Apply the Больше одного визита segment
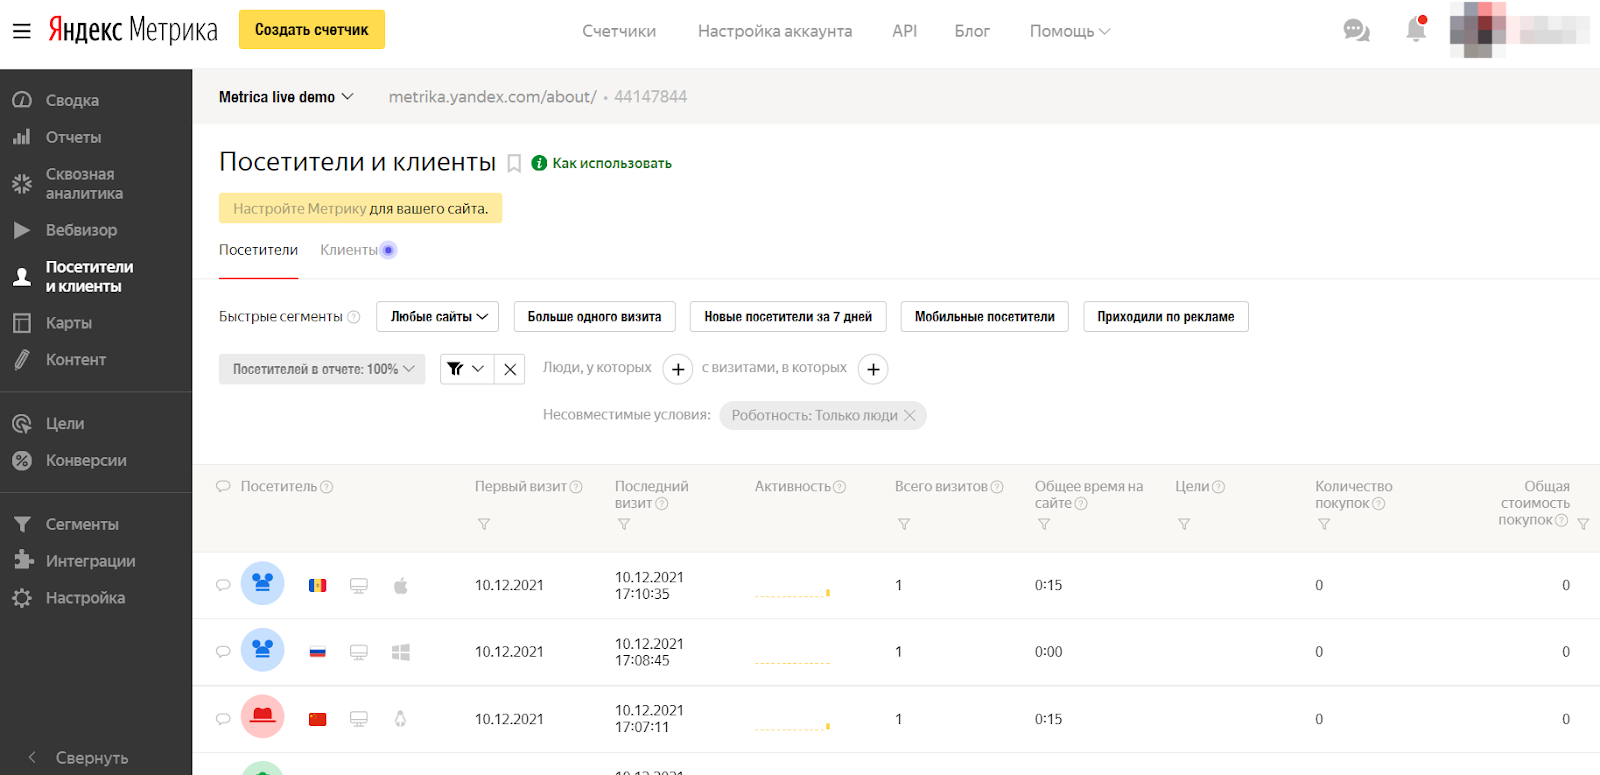 click(595, 317)
